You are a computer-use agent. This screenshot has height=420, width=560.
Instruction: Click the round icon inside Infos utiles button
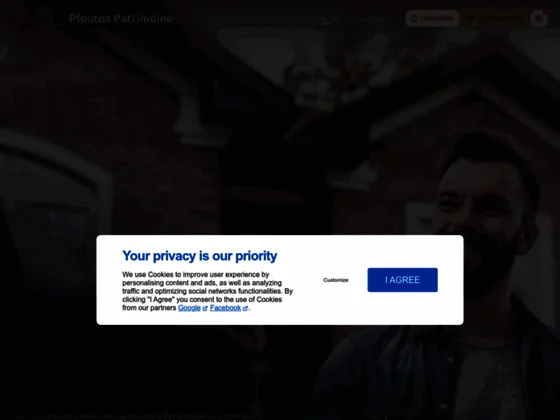coord(414,18)
